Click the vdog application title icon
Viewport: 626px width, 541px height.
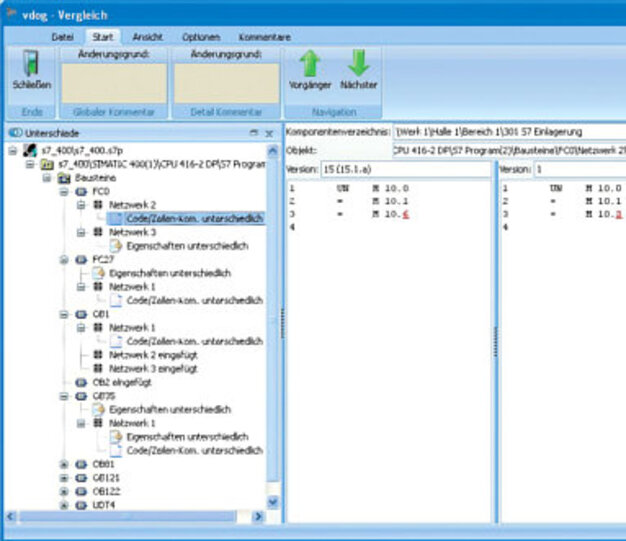pyautogui.click(x=12, y=14)
